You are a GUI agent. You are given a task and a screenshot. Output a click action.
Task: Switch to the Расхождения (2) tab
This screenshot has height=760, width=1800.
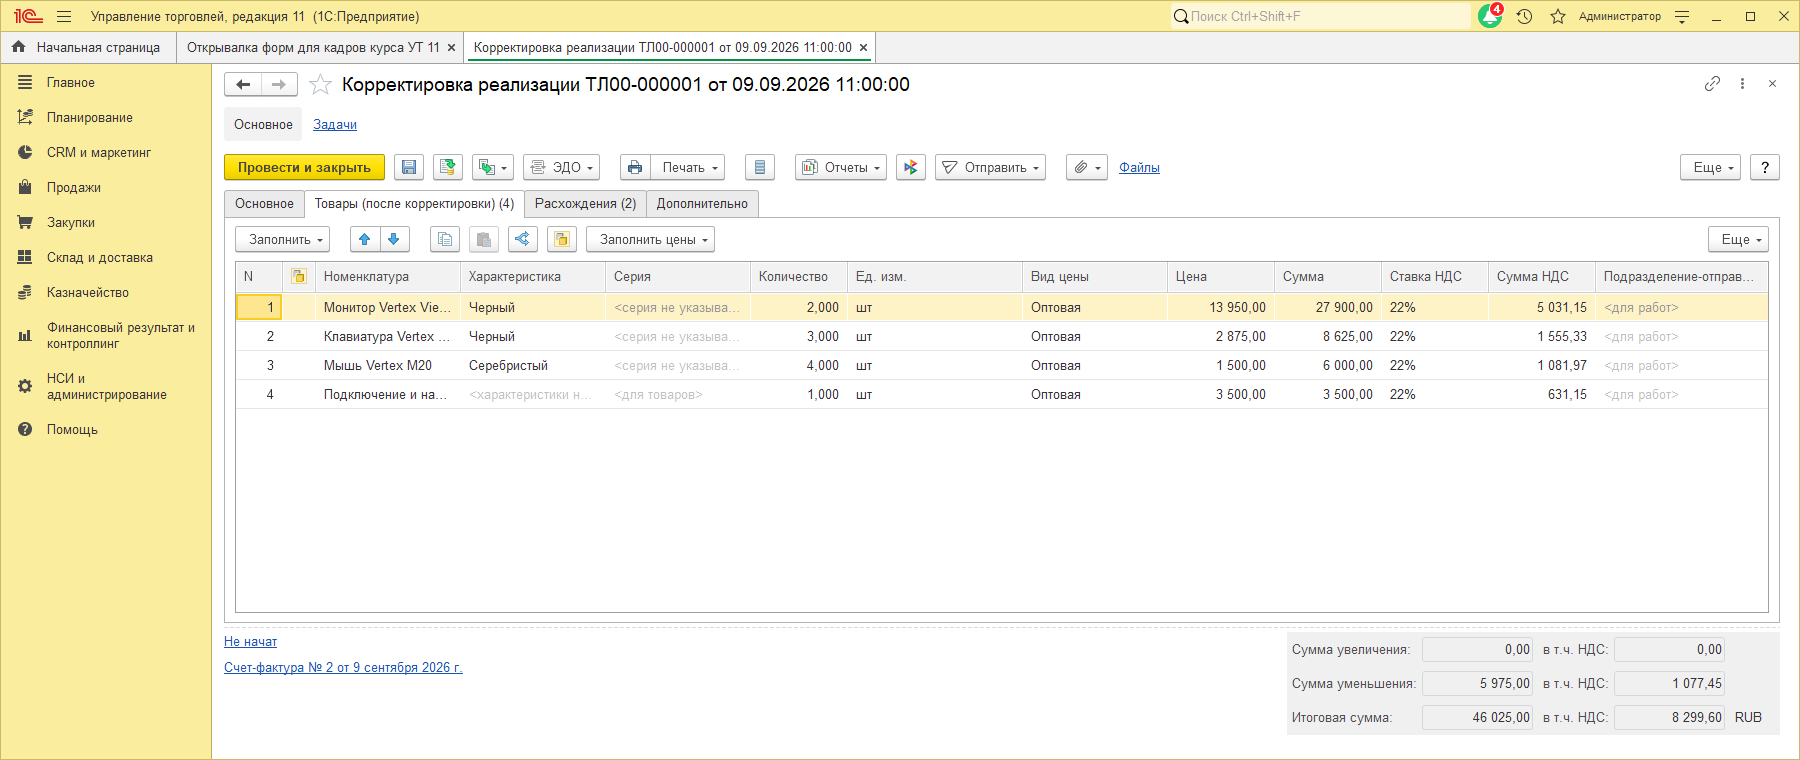tap(585, 204)
